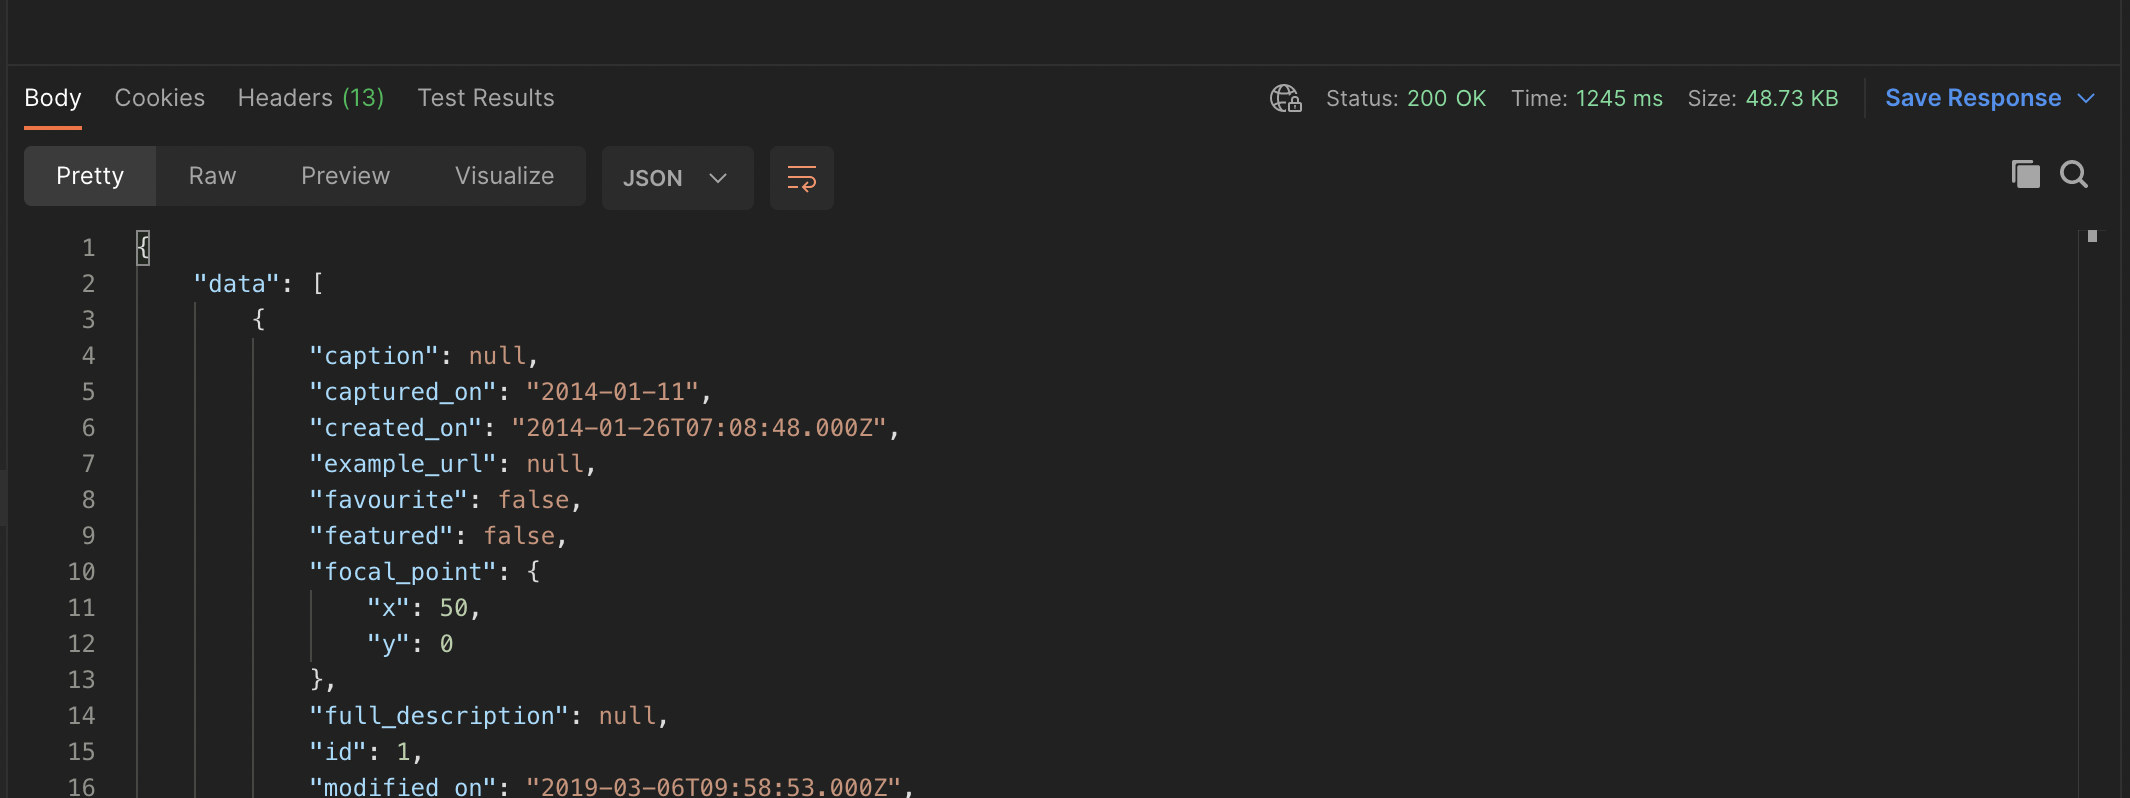Click the "featured" key text
Screen dimensions: 2130x798
pyautogui.click(x=381, y=536)
